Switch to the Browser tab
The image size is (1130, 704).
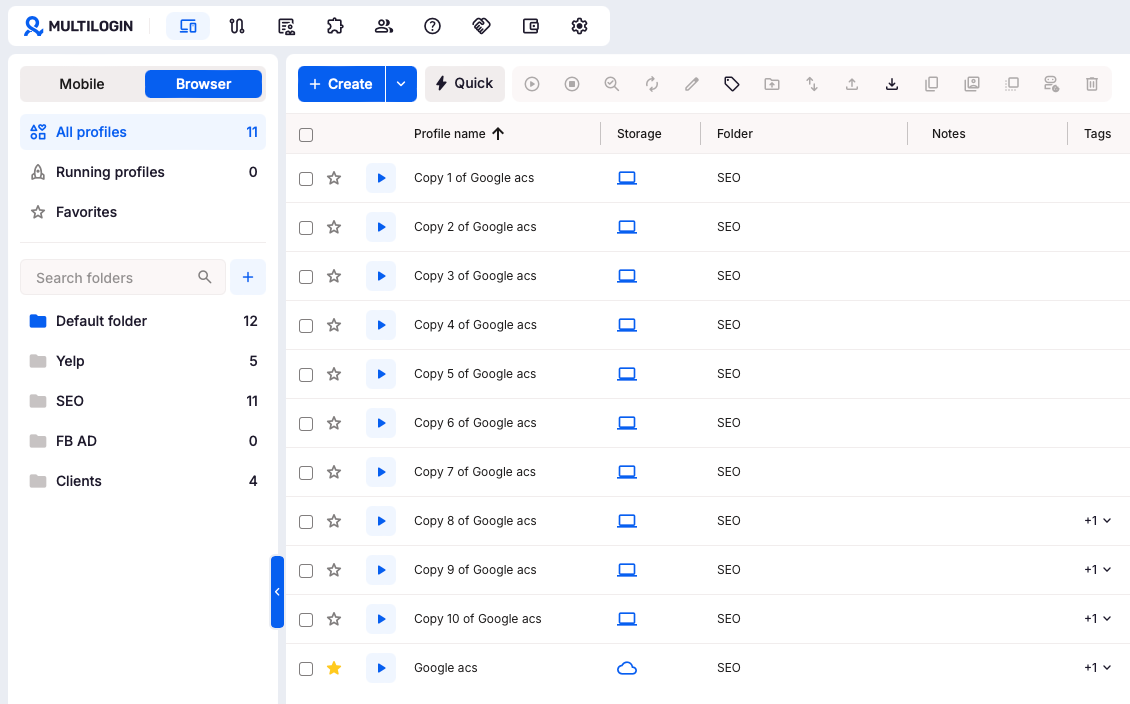203,84
